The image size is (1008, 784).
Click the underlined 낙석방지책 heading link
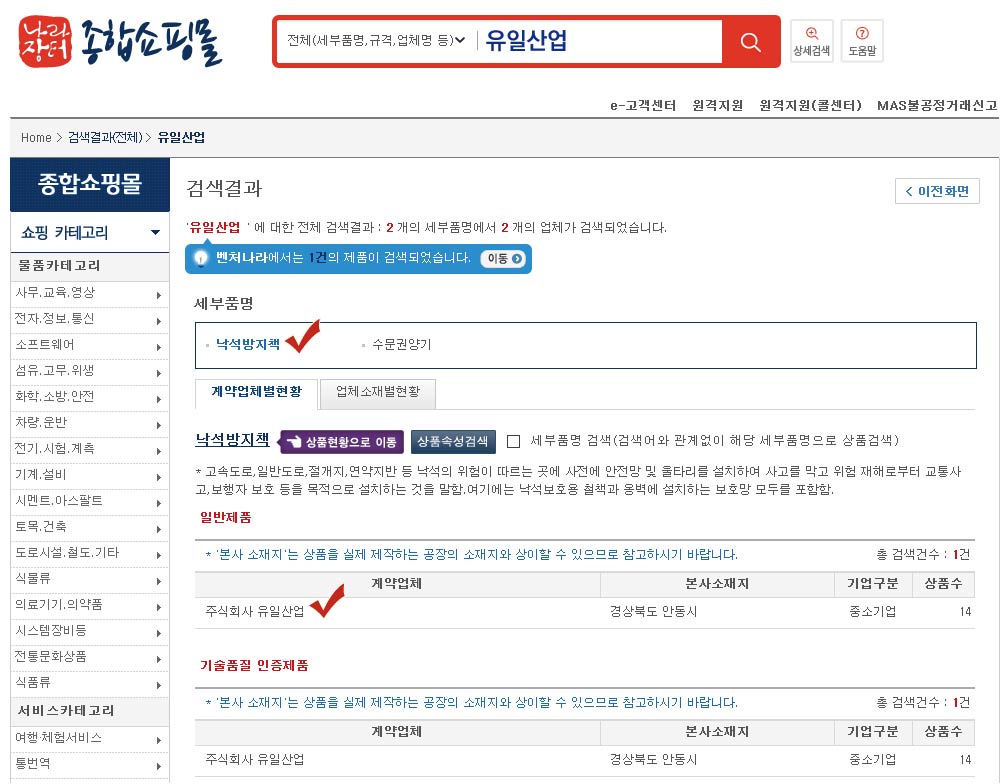coord(232,440)
